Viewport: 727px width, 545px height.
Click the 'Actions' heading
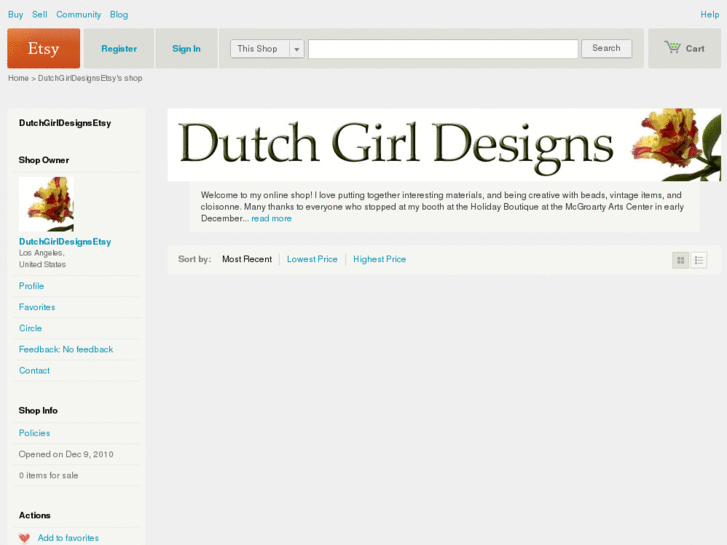click(x=35, y=515)
